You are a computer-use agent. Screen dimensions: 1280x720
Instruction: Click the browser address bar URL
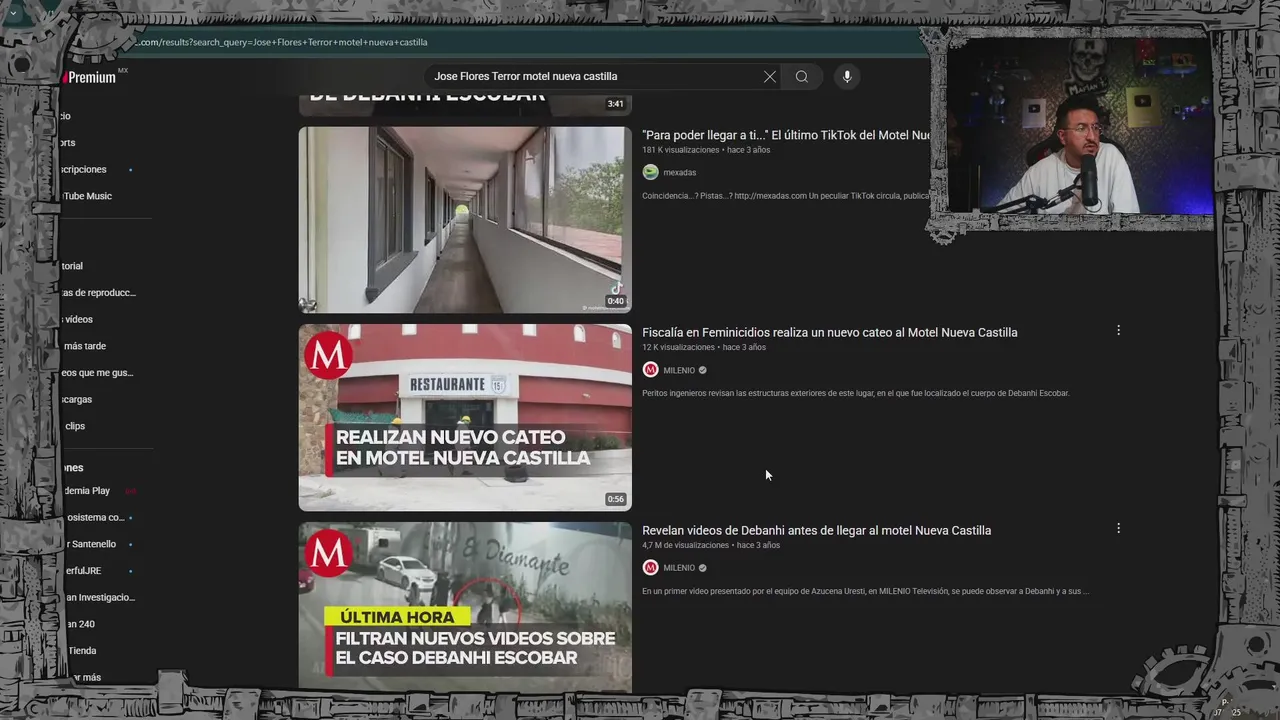click(281, 42)
